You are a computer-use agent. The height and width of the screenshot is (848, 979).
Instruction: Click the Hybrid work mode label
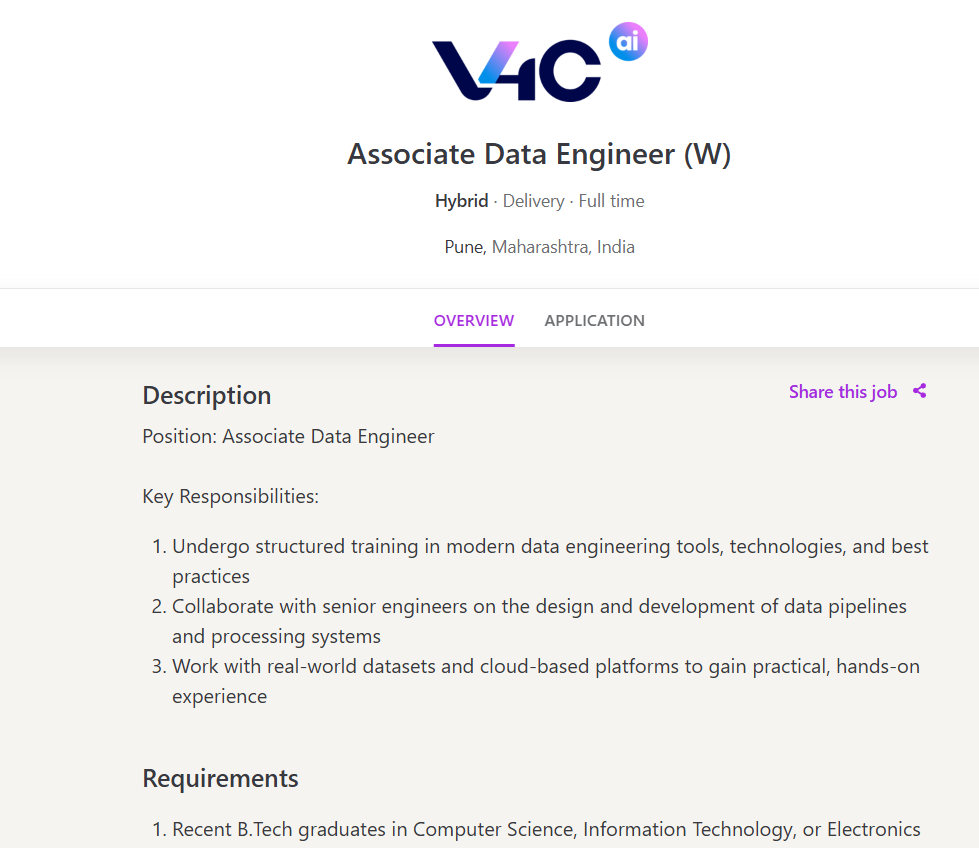click(x=461, y=201)
